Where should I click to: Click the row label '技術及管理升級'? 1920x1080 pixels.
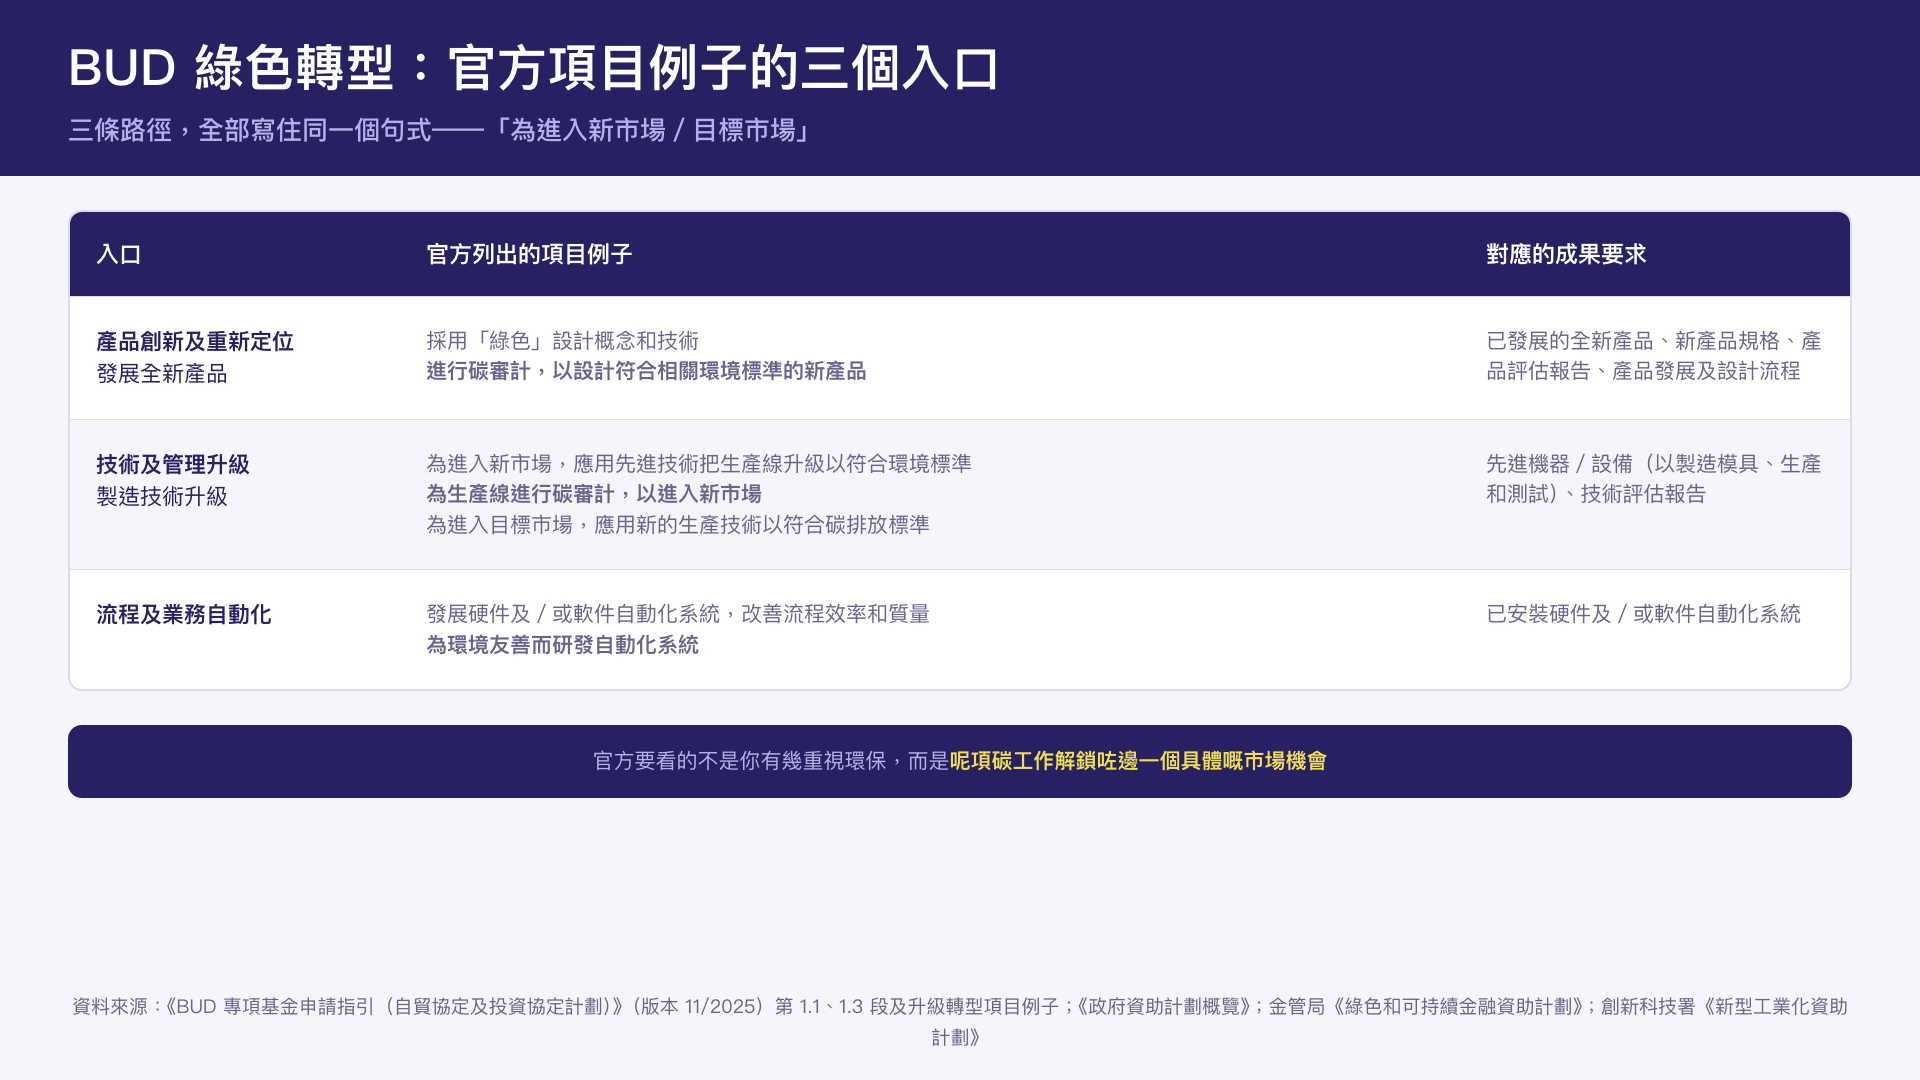(173, 465)
